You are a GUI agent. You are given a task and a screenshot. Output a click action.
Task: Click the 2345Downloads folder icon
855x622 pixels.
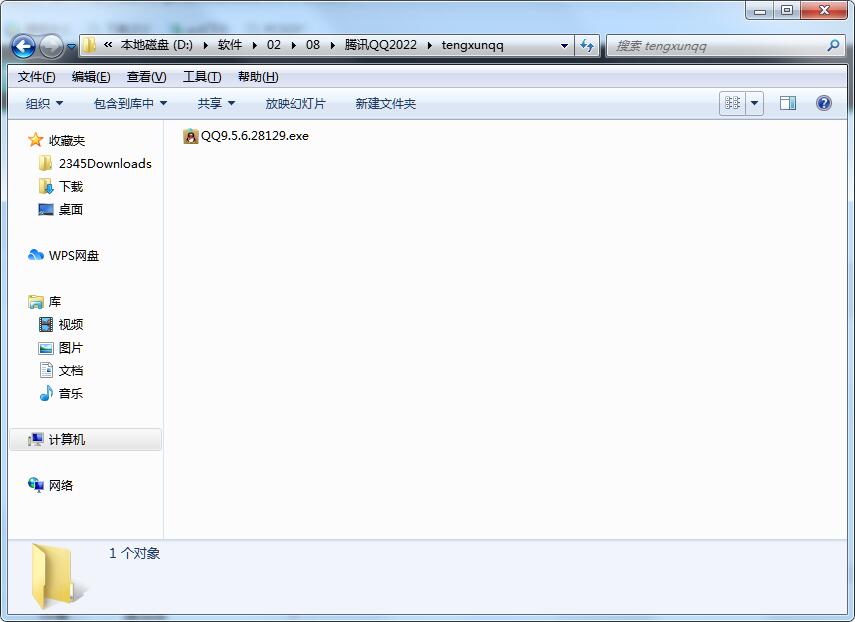(x=45, y=163)
